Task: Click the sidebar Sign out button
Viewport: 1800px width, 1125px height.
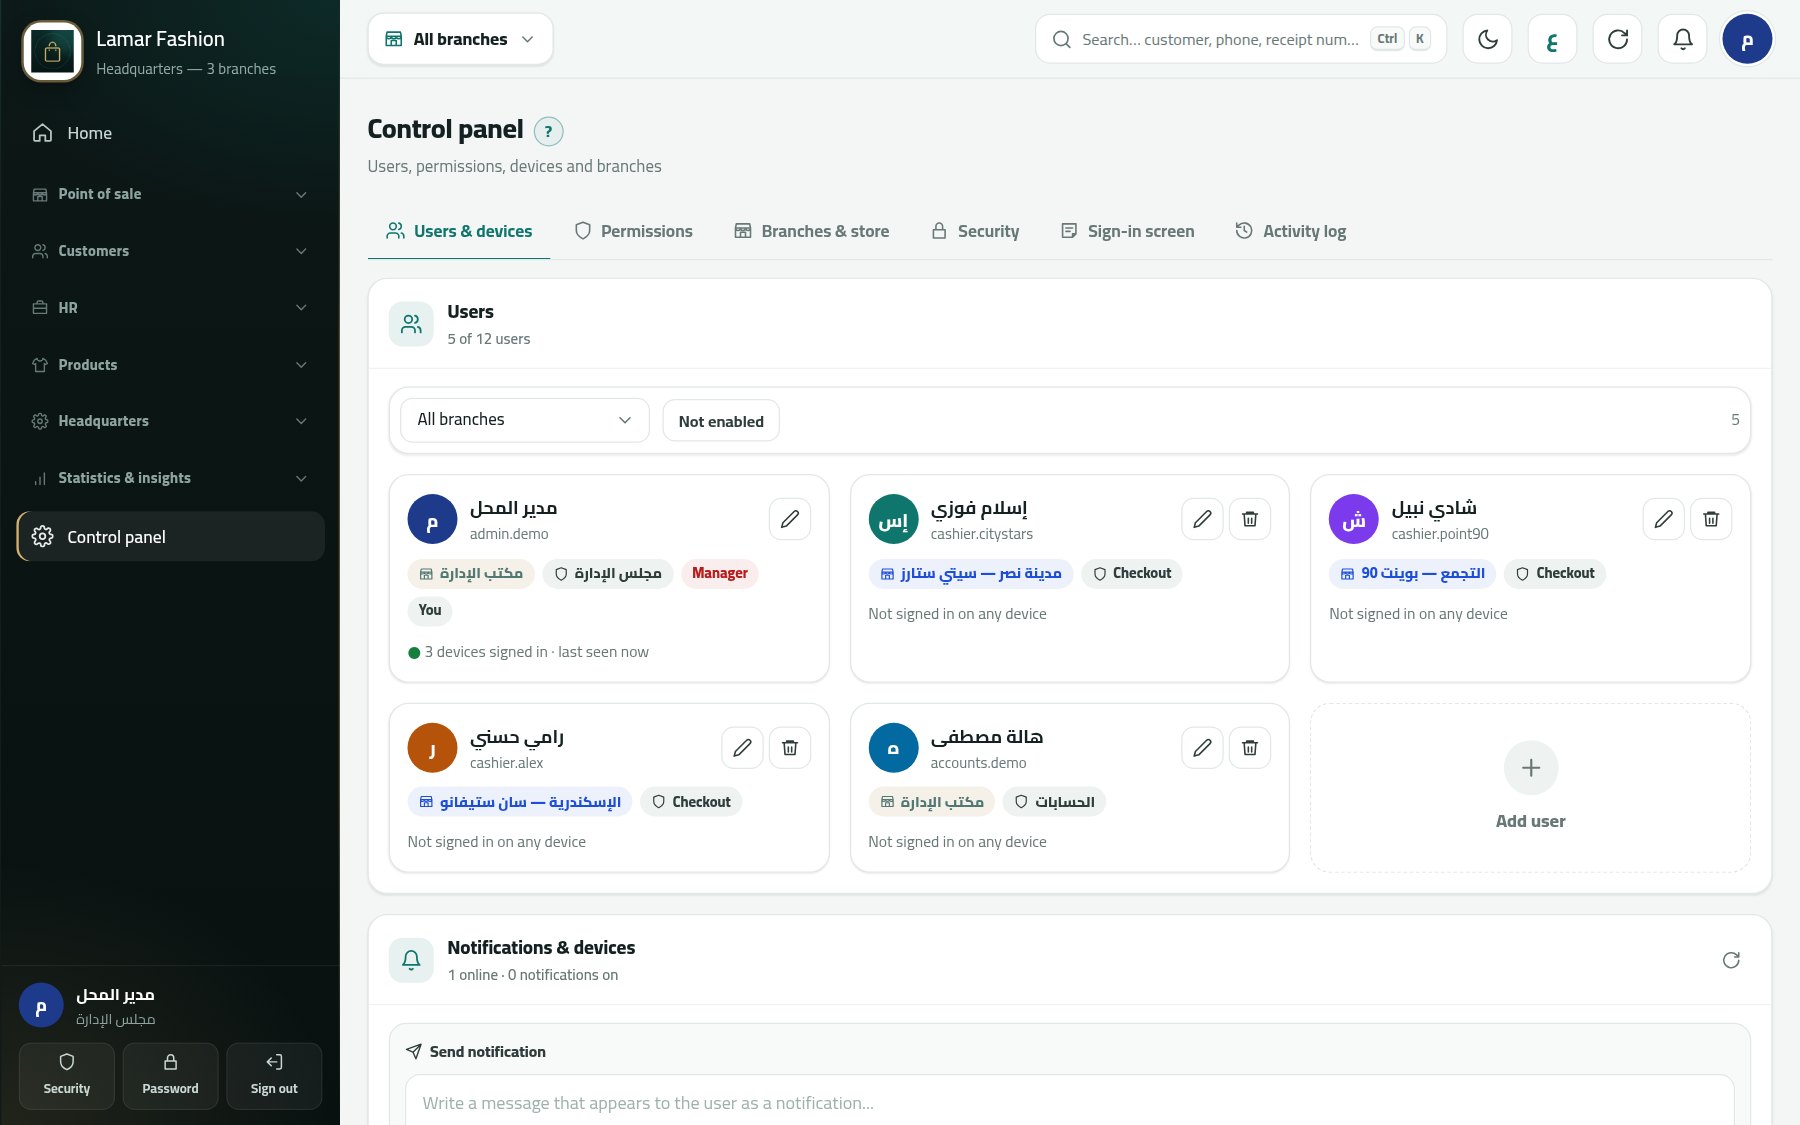Action: click(274, 1076)
